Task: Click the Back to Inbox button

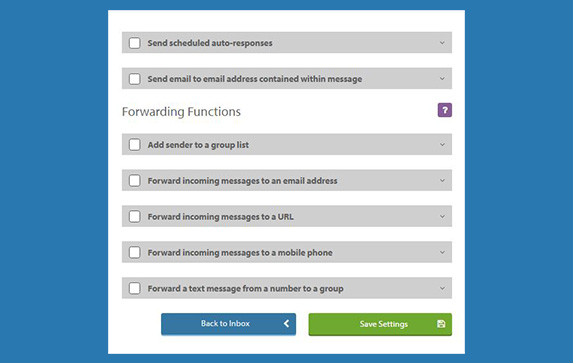Action: coord(228,324)
